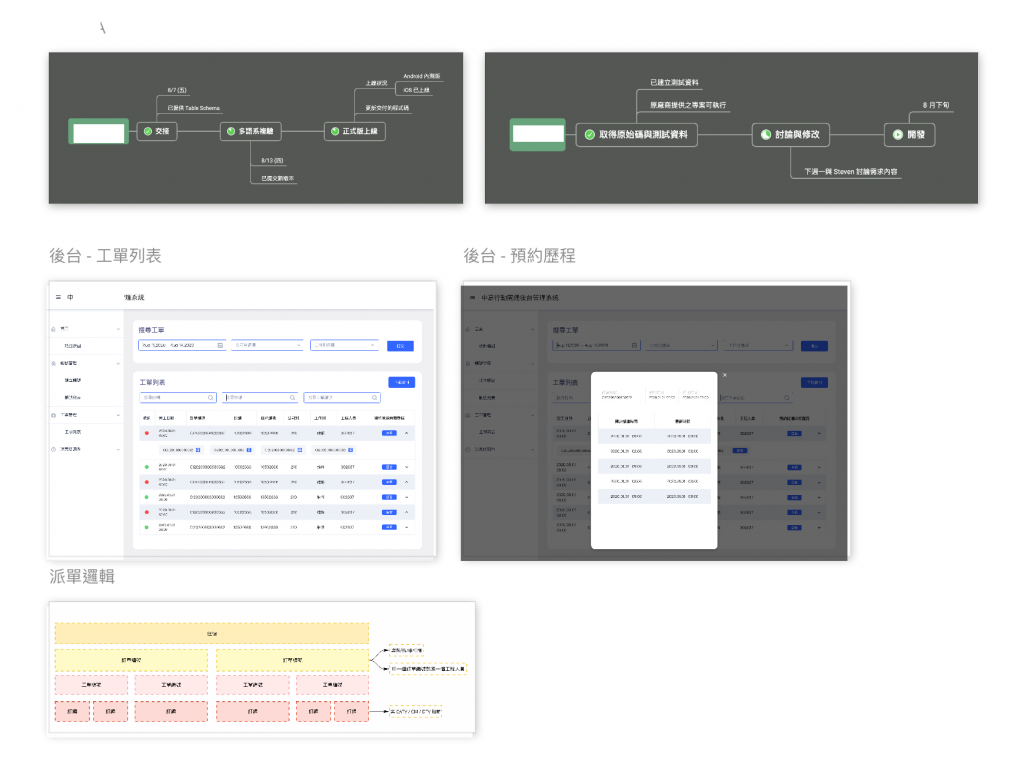Expand home sidebar group chevron in 工單列表 mockup
The image size is (1024, 764).
pyautogui.click(x=118, y=329)
